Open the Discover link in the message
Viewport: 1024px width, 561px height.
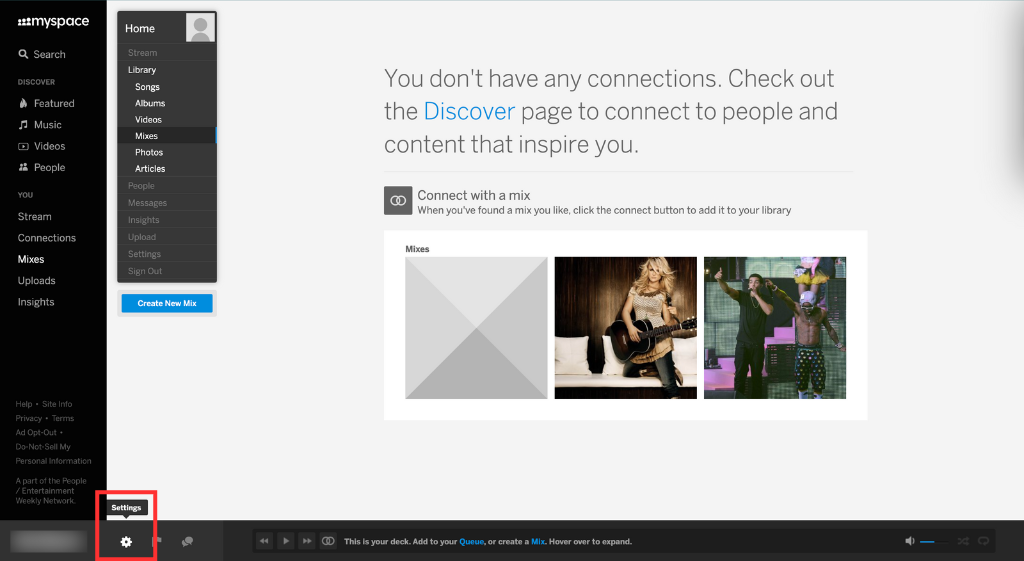click(470, 111)
